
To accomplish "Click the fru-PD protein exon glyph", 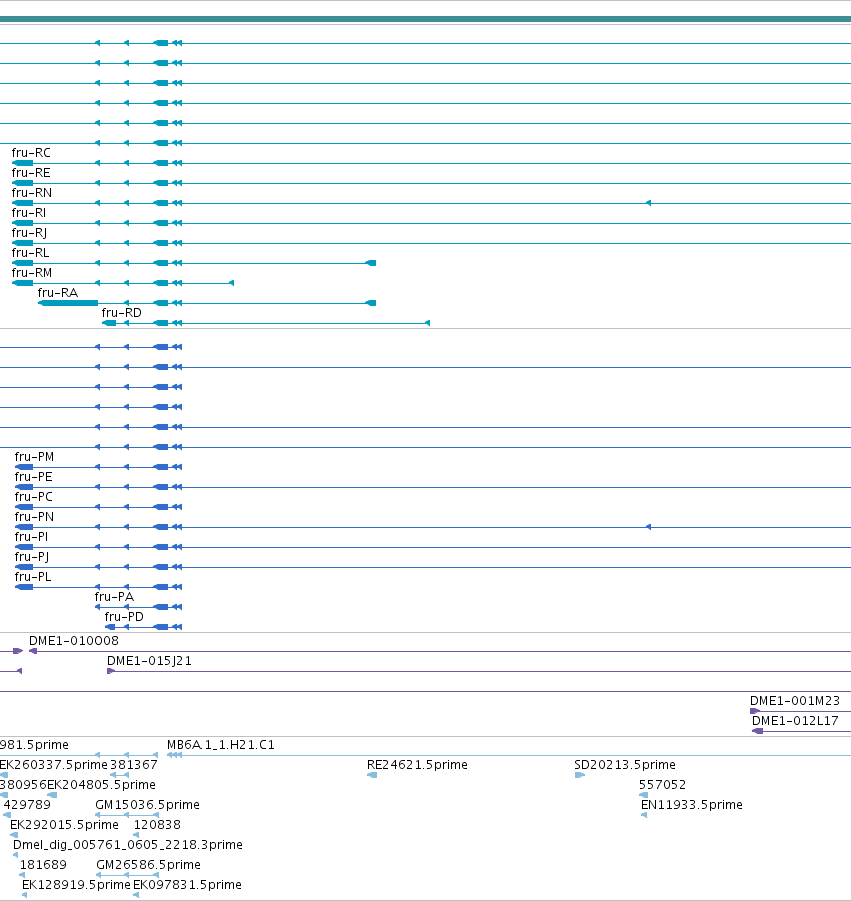I will tap(110, 627).
